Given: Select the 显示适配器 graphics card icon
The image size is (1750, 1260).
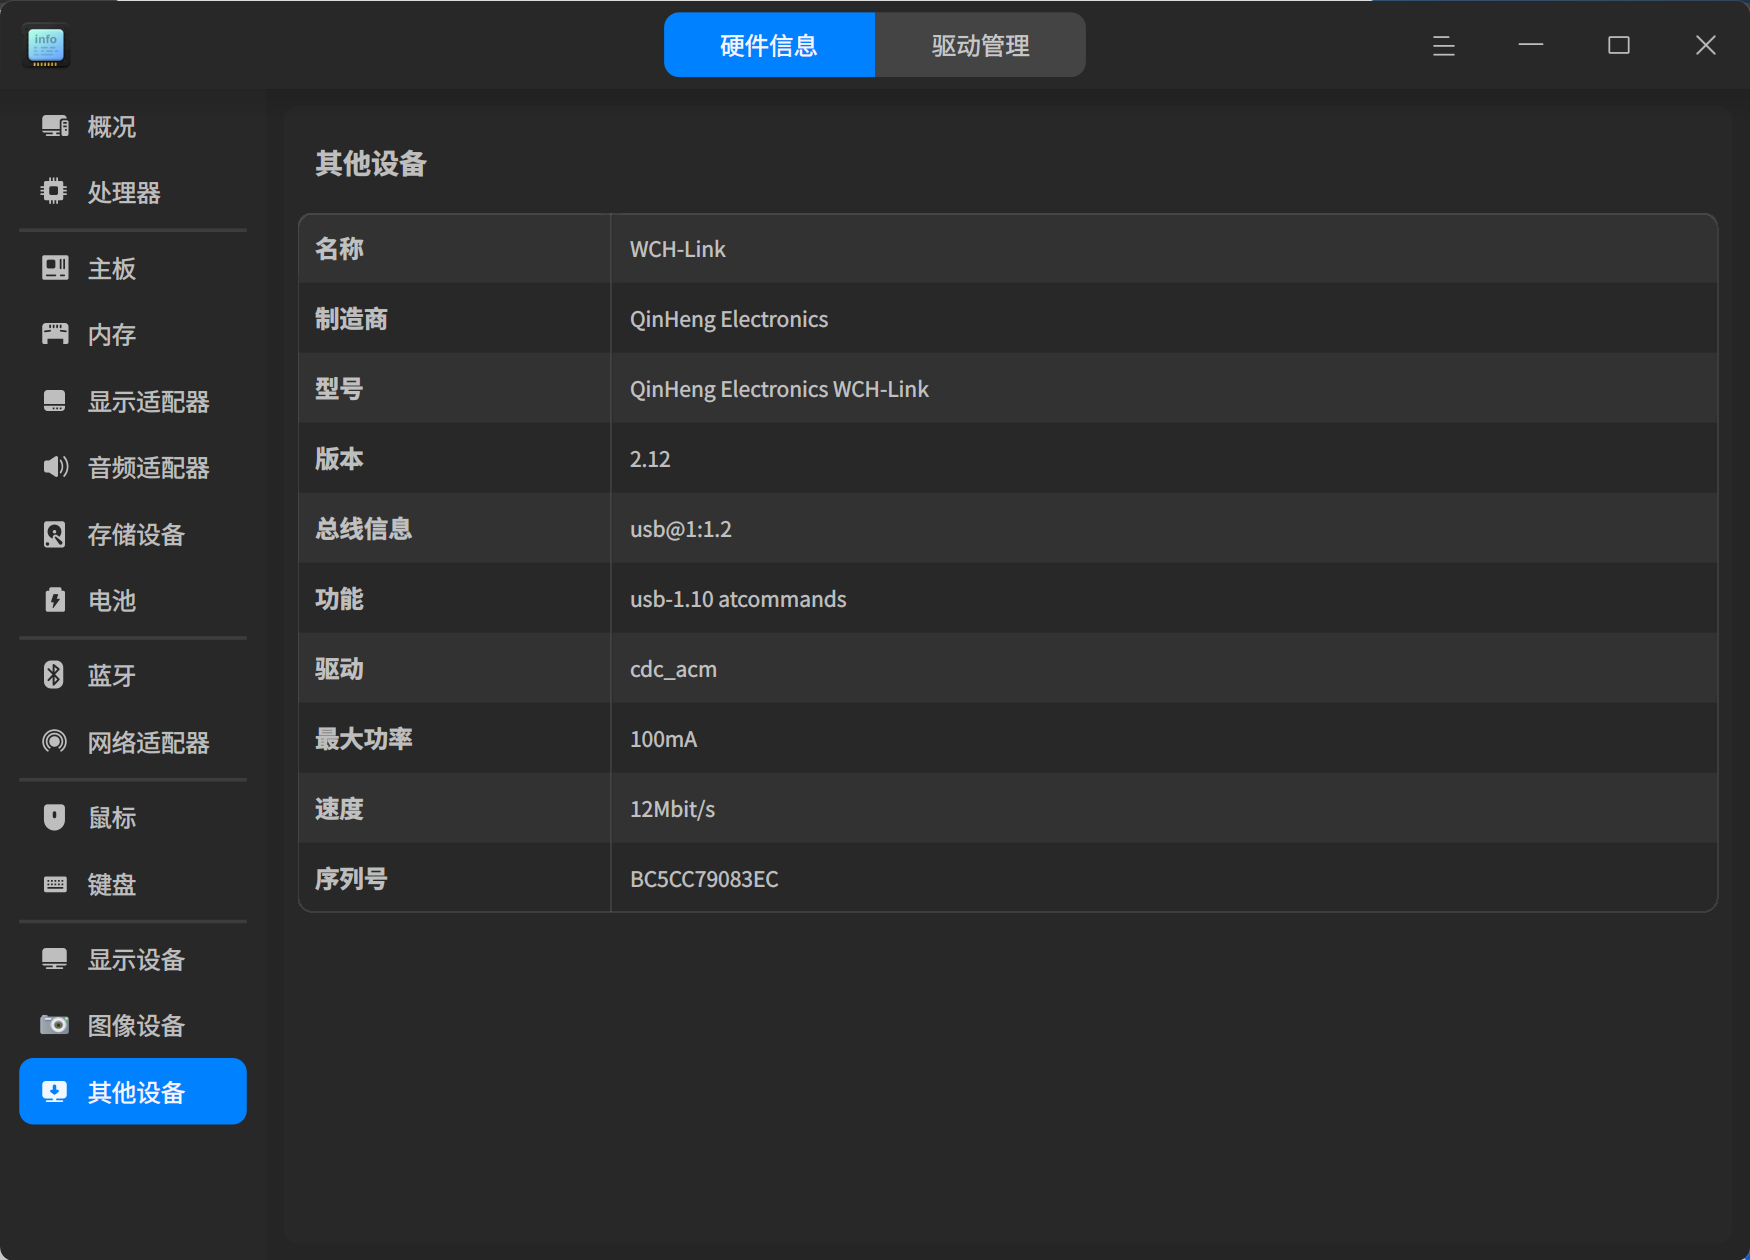Looking at the screenshot, I should (x=55, y=401).
